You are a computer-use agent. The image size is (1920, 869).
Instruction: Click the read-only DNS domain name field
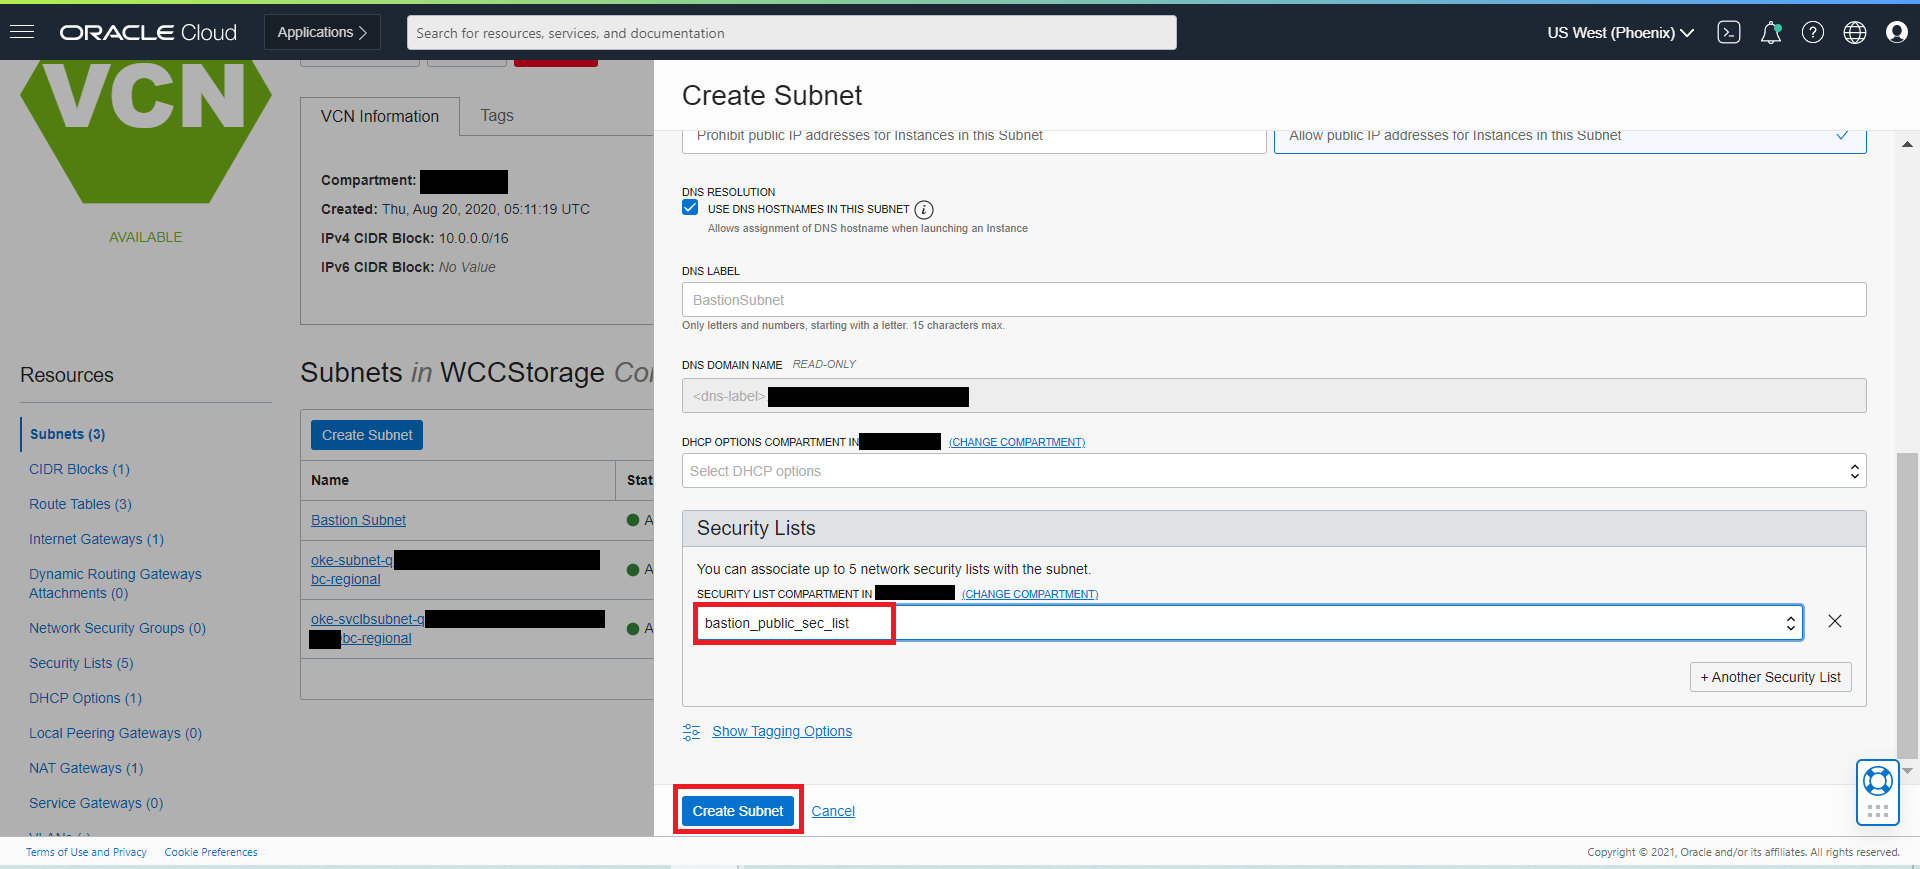tap(1274, 396)
